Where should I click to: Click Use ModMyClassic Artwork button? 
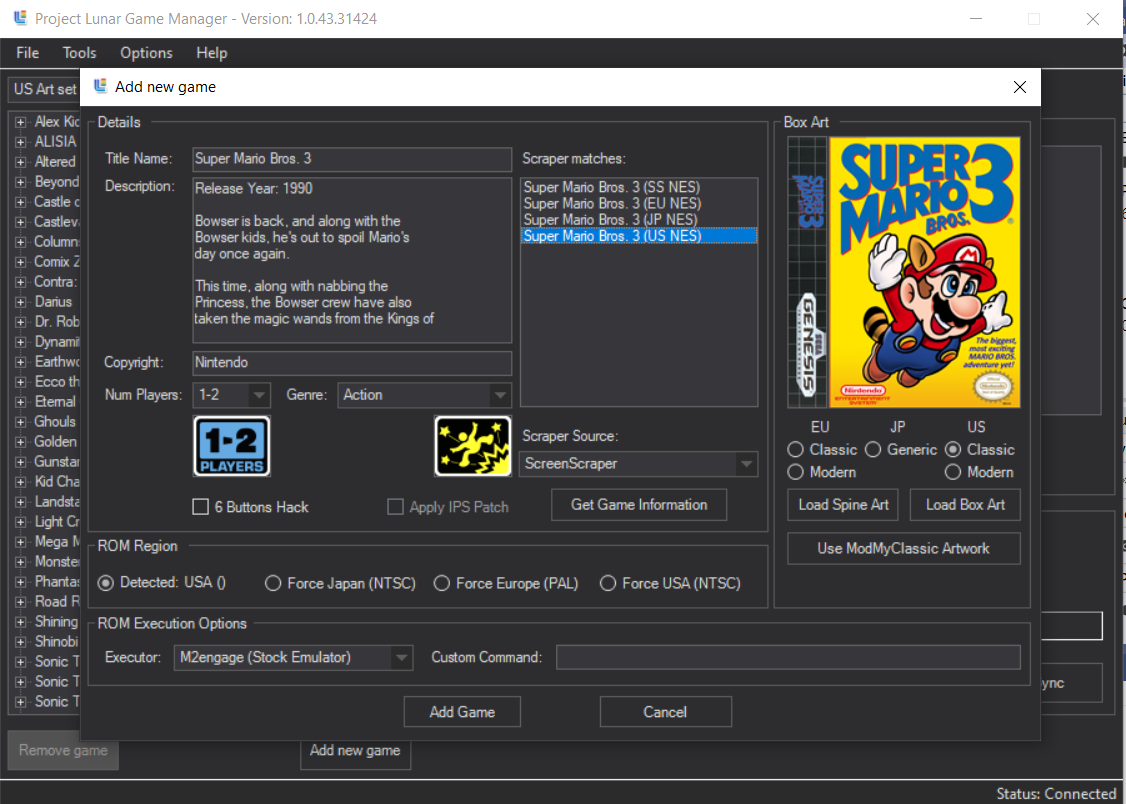pyautogui.click(x=903, y=548)
